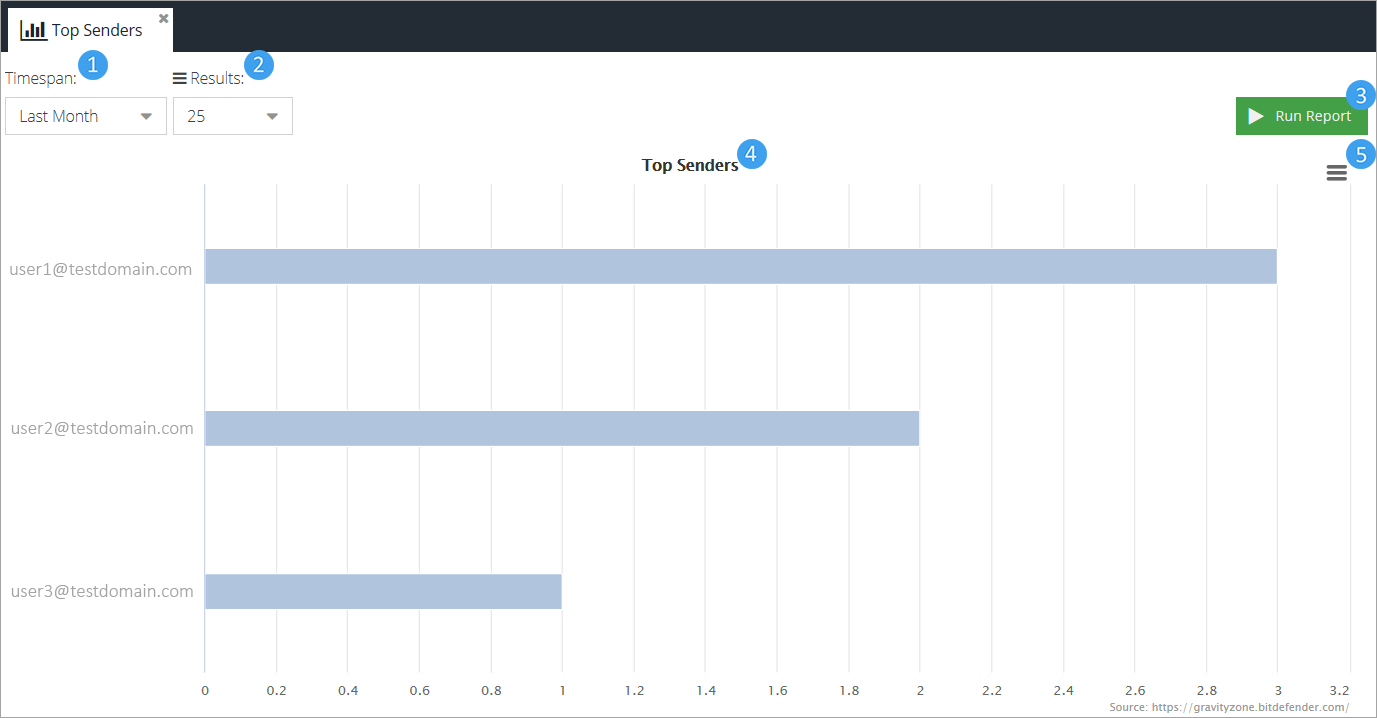Switch to the Top Senders tab

tap(96, 30)
